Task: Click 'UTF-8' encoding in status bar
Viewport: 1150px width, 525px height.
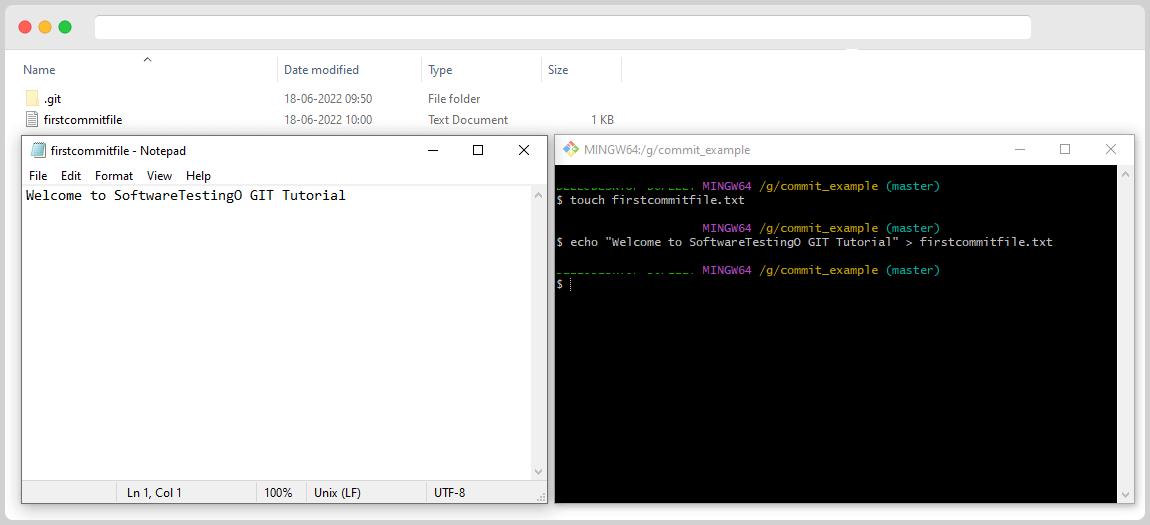Action: pos(450,493)
